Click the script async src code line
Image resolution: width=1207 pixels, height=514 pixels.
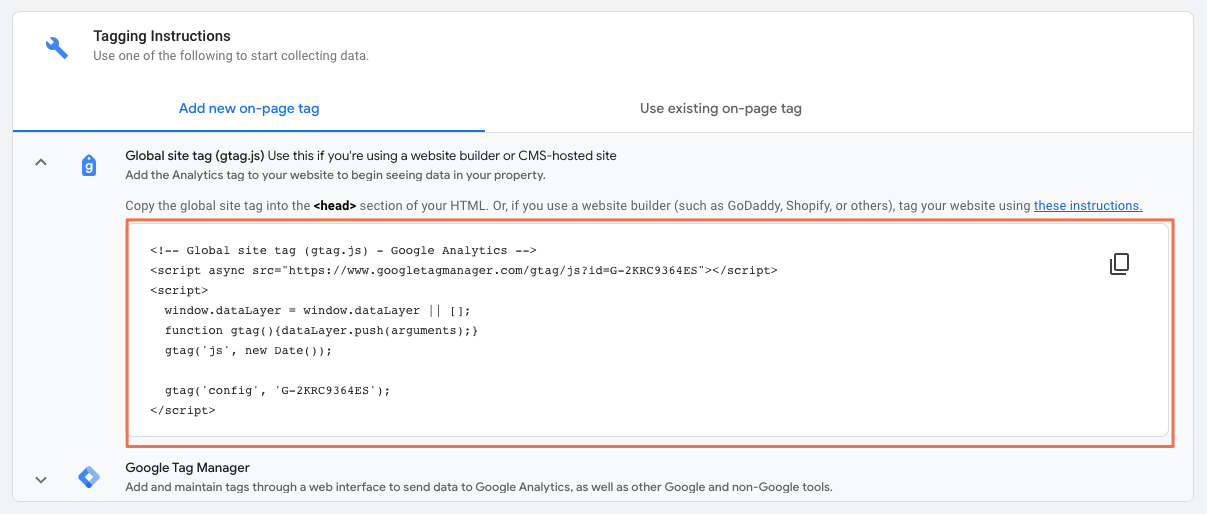463,270
